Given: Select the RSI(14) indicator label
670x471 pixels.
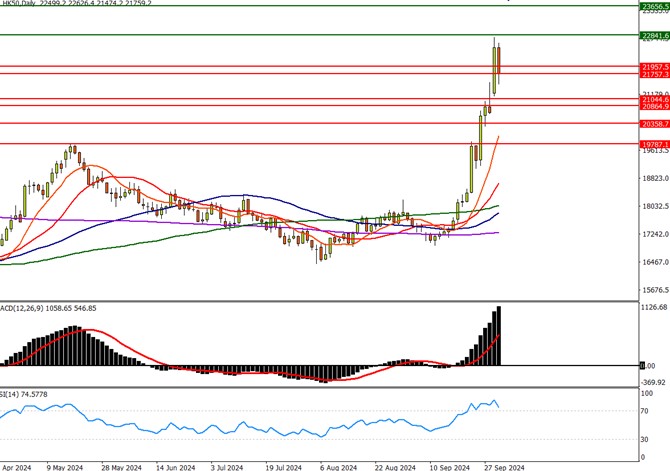Looking at the screenshot, I should pos(18,393).
